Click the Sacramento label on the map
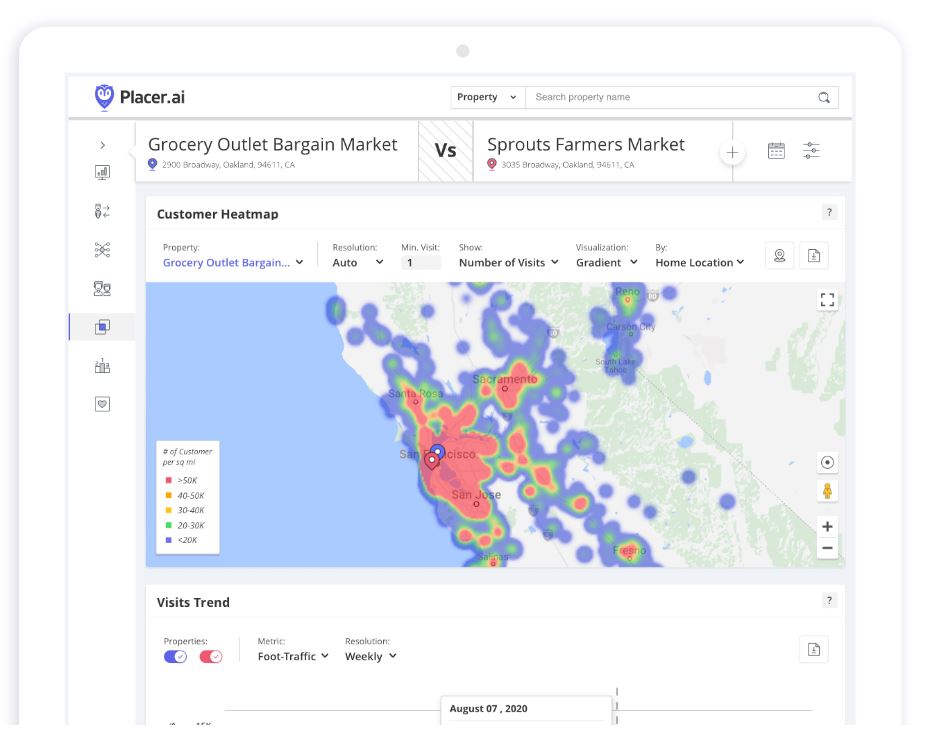This screenshot has height=756, width=944. pyautogui.click(x=505, y=379)
